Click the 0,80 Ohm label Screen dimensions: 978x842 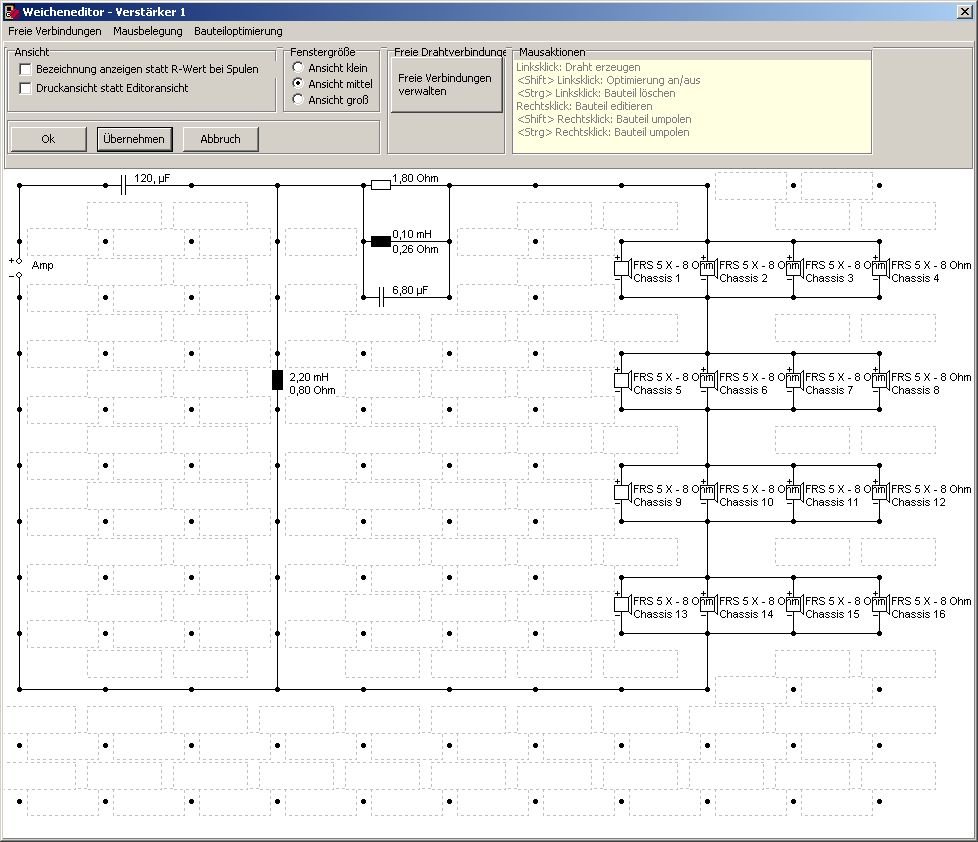coord(312,390)
